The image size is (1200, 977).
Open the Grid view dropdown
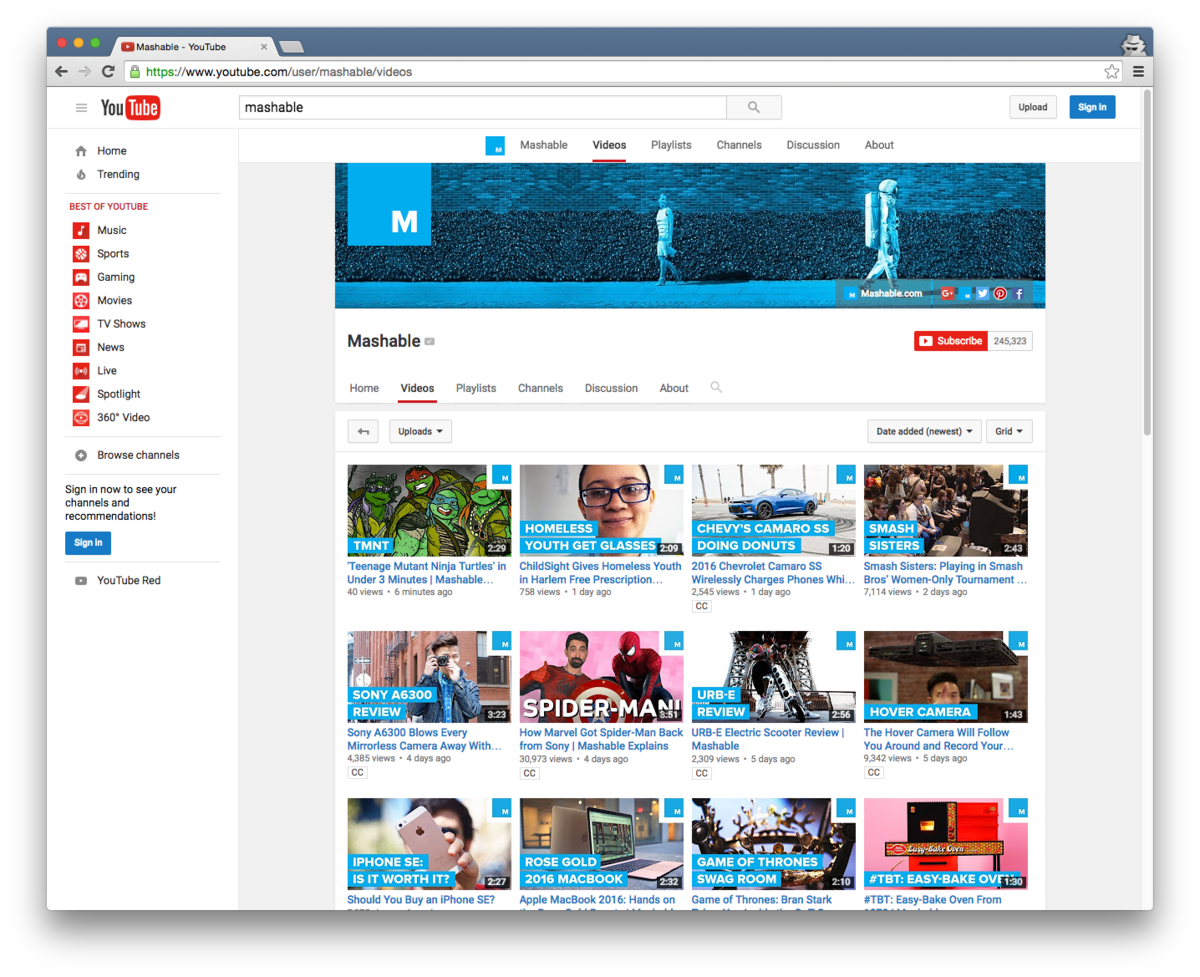(1009, 431)
